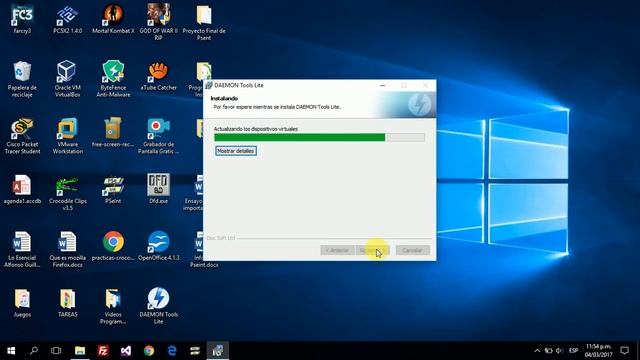Screen dimensions: 640x360
Task: Open the volume control in system tray
Action: pyautogui.click(x=560, y=351)
